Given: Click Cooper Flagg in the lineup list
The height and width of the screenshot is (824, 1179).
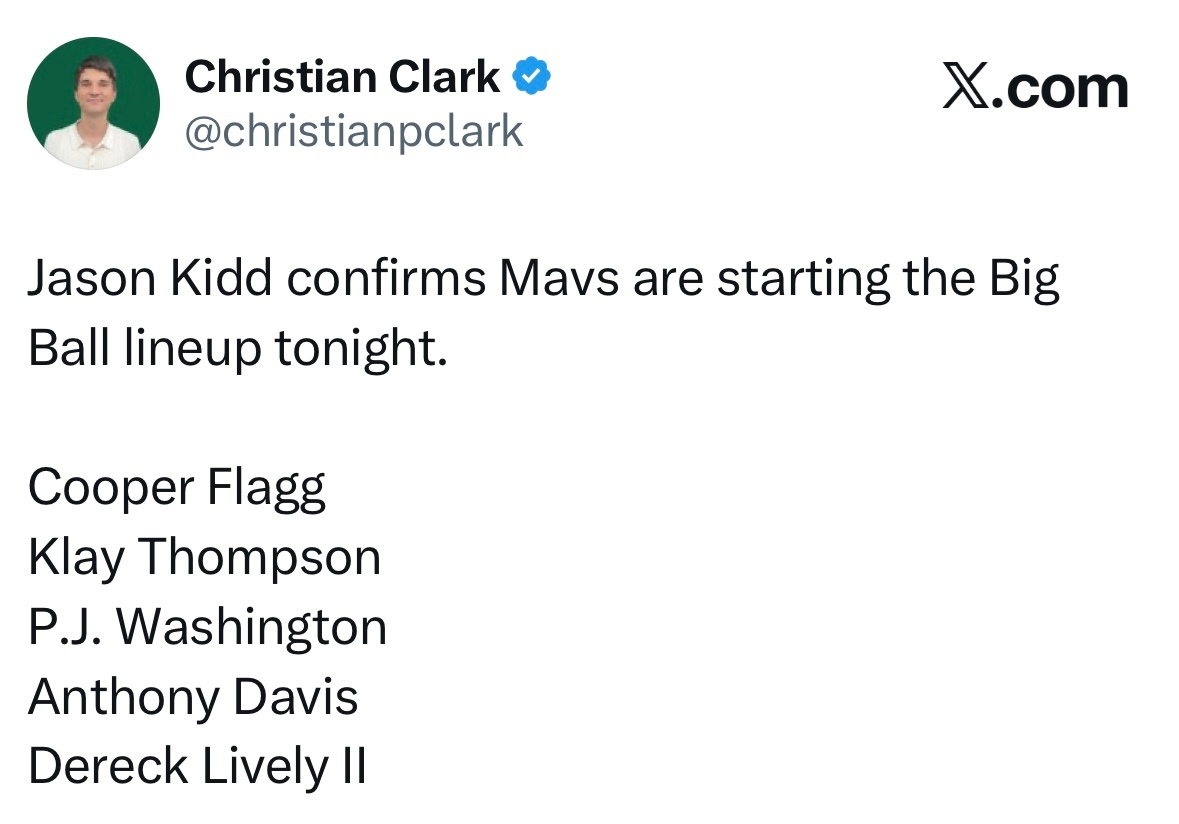Looking at the screenshot, I should click(177, 489).
